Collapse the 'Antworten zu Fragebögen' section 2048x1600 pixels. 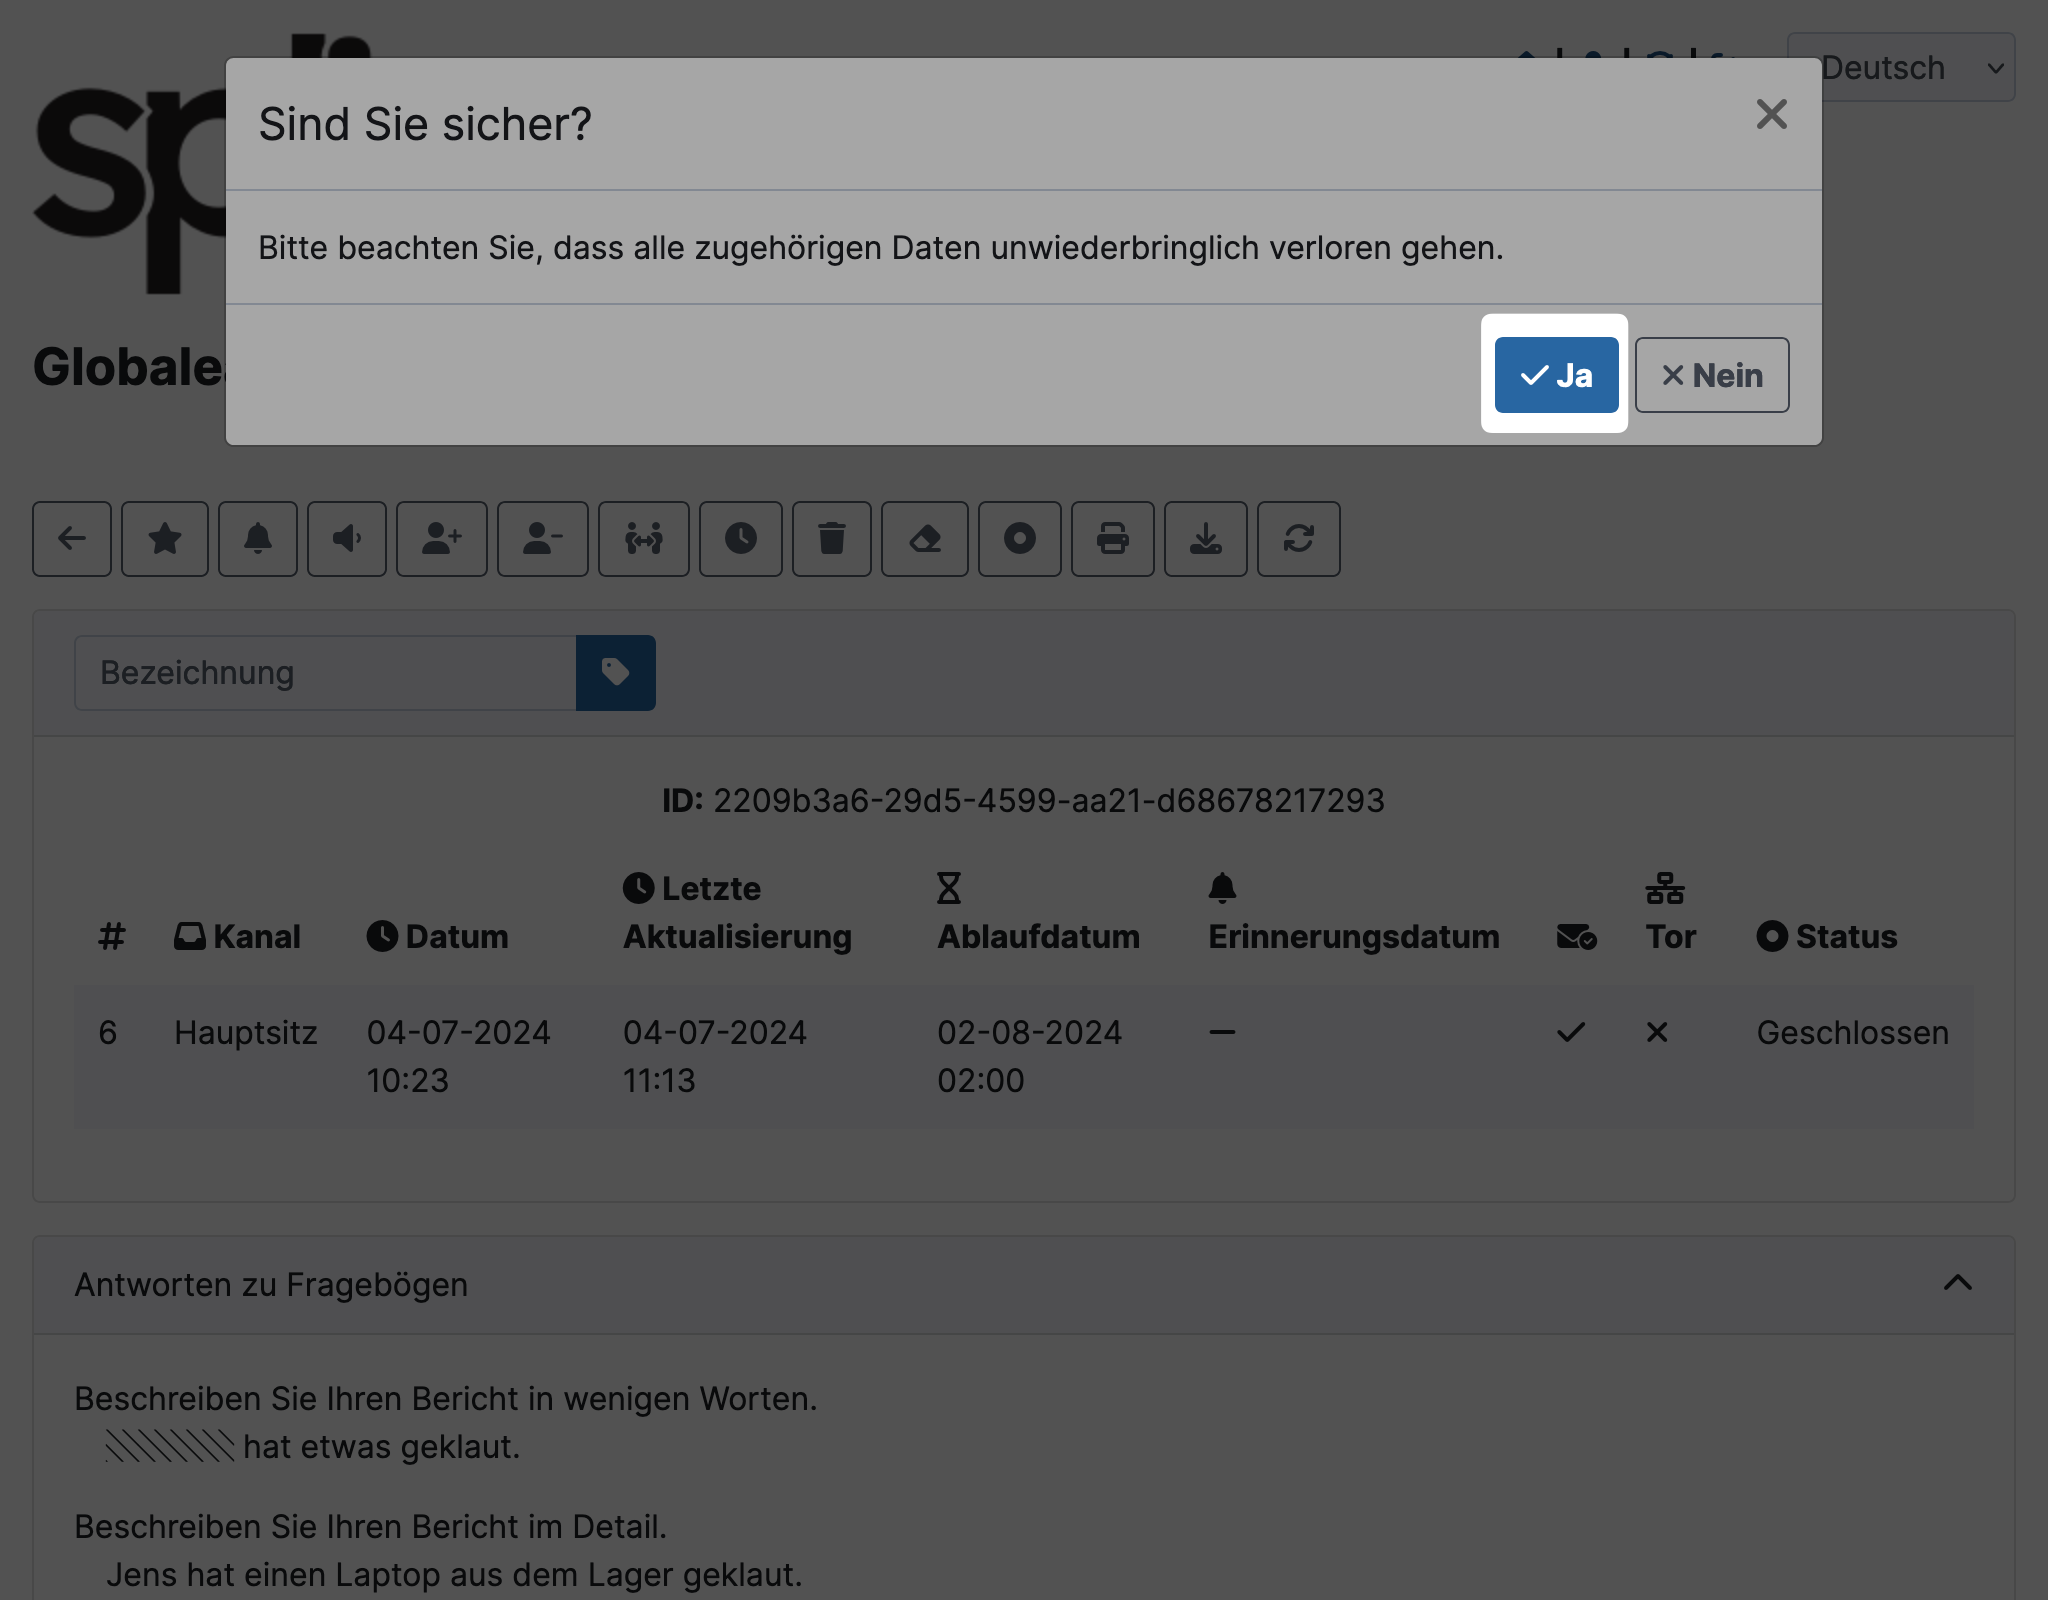coord(1957,1283)
